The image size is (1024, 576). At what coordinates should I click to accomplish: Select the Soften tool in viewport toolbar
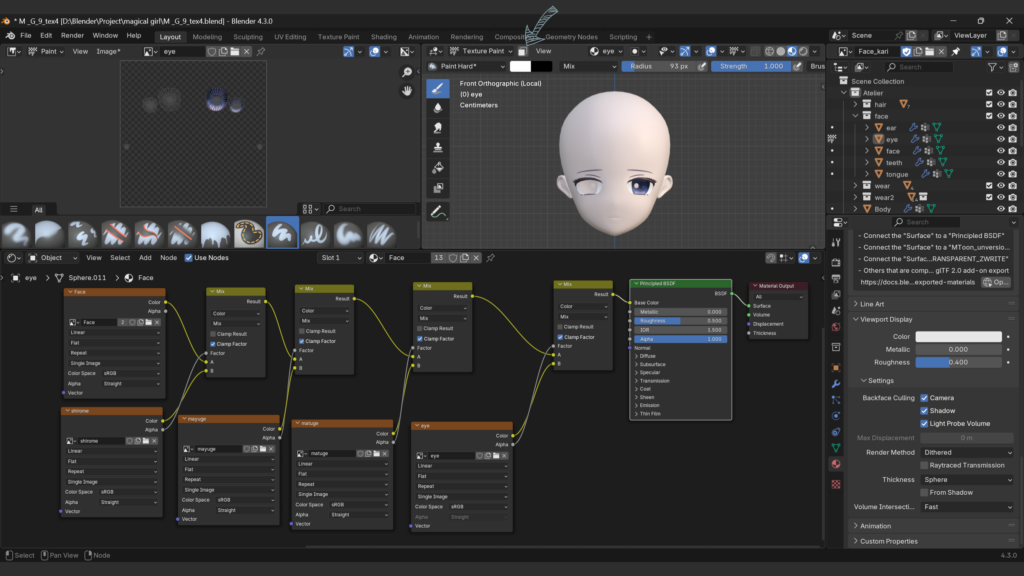point(437,108)
